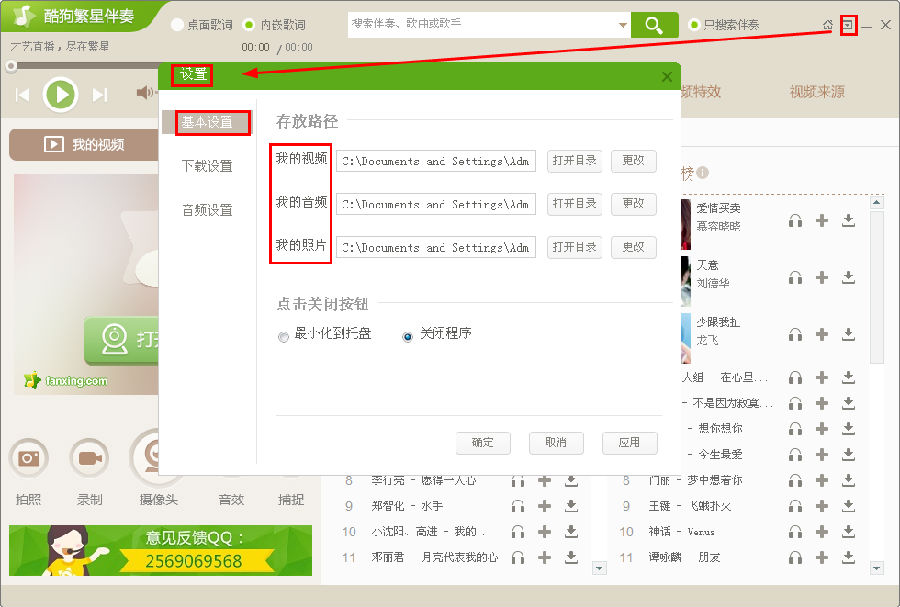Click the 捕捉 capture icon
Image resolution: width=900 pixels, height=607 pixels.
tap(291, 459)
